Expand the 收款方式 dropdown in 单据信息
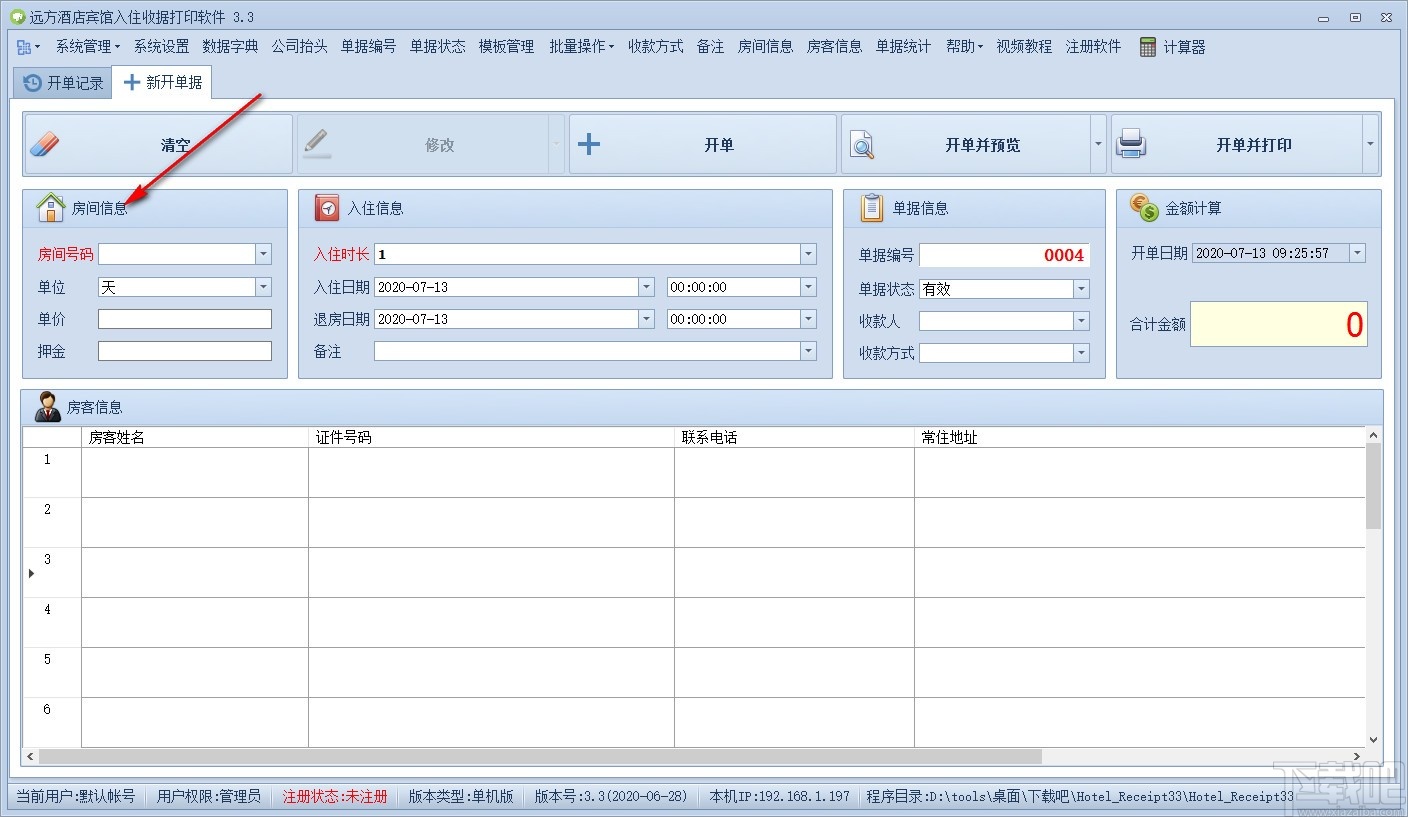This screenshot has width=1408, height=817. click(x=1081, y=353)
